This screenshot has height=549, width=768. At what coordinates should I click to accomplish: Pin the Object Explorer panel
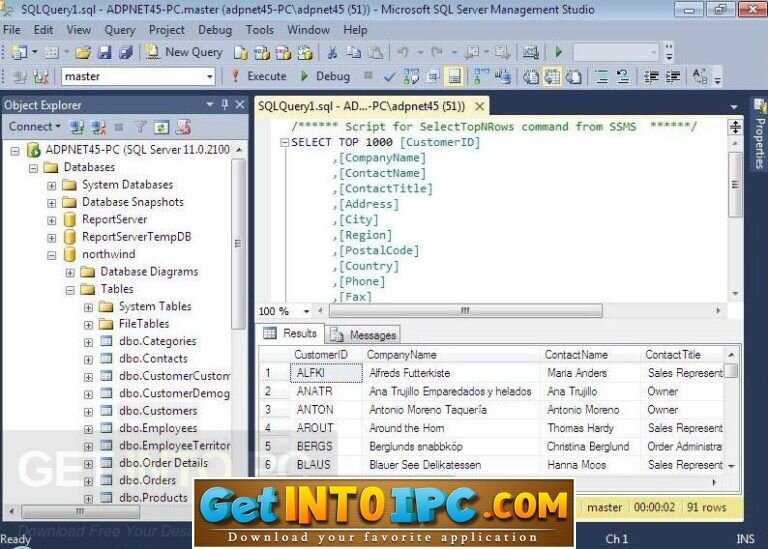click(x=225, y=104)
